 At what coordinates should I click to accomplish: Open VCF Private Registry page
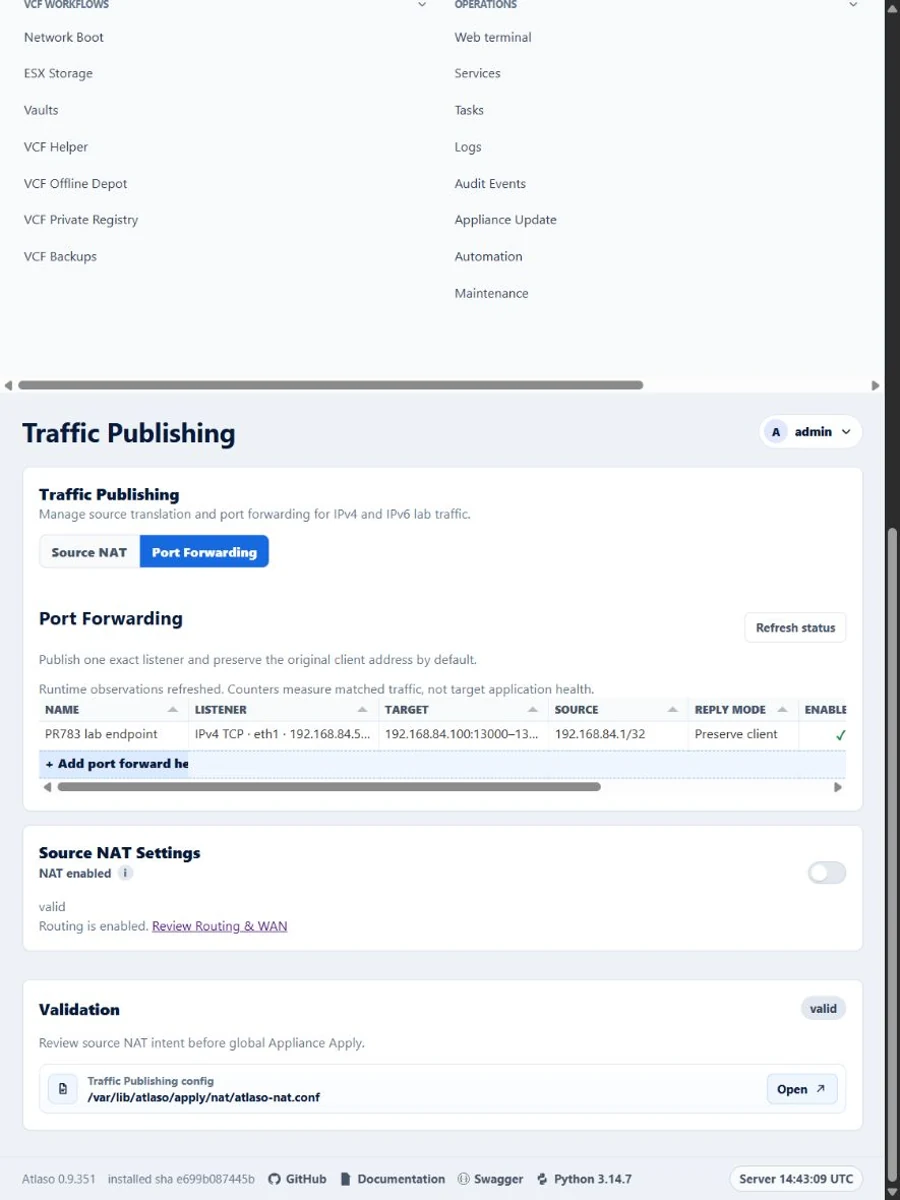(x=81, y=220)
